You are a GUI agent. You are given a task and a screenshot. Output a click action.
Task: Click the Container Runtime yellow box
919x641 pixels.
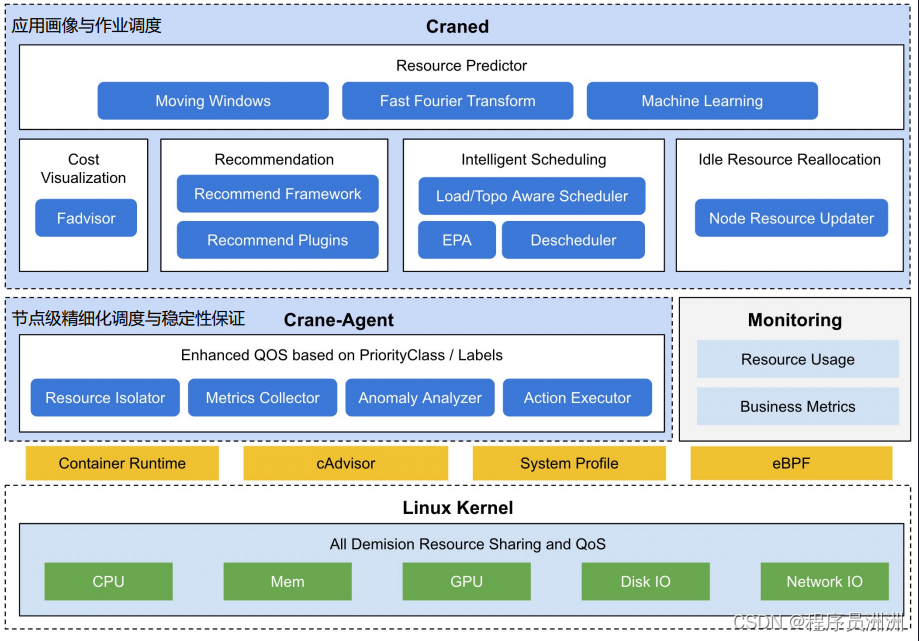click(122, 463)
